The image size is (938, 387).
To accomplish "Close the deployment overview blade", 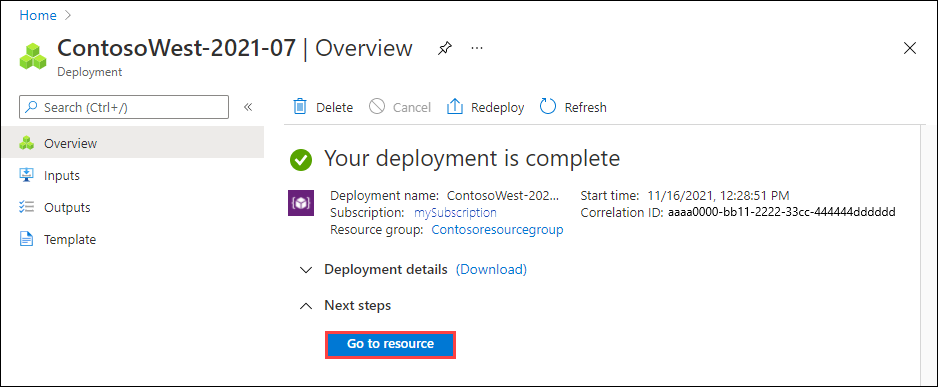I will coord(910,48).
